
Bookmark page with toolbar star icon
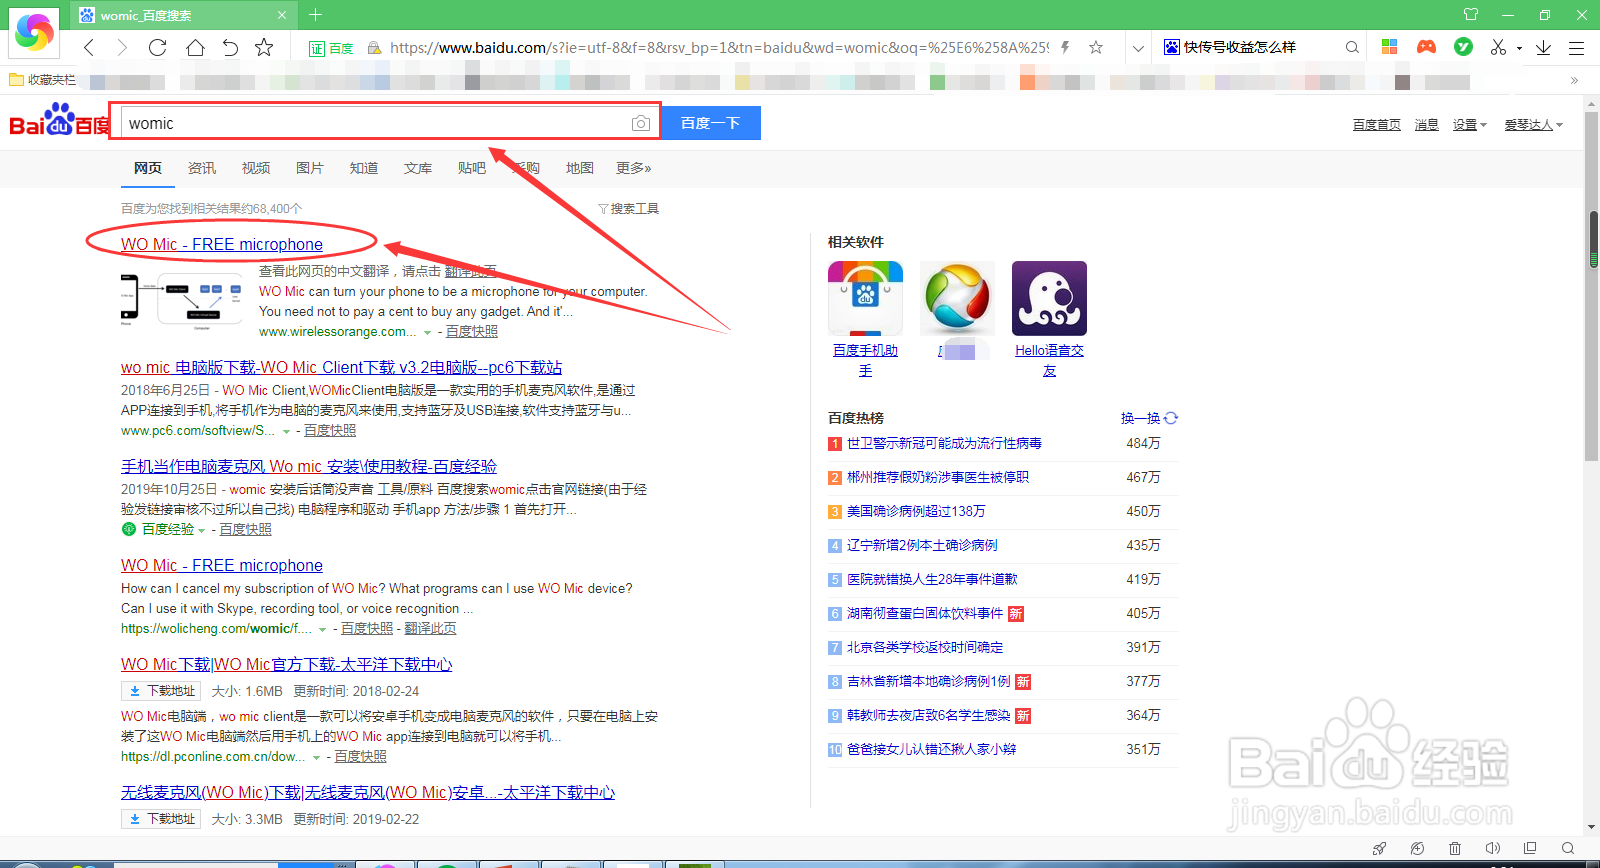coord(264,47)
